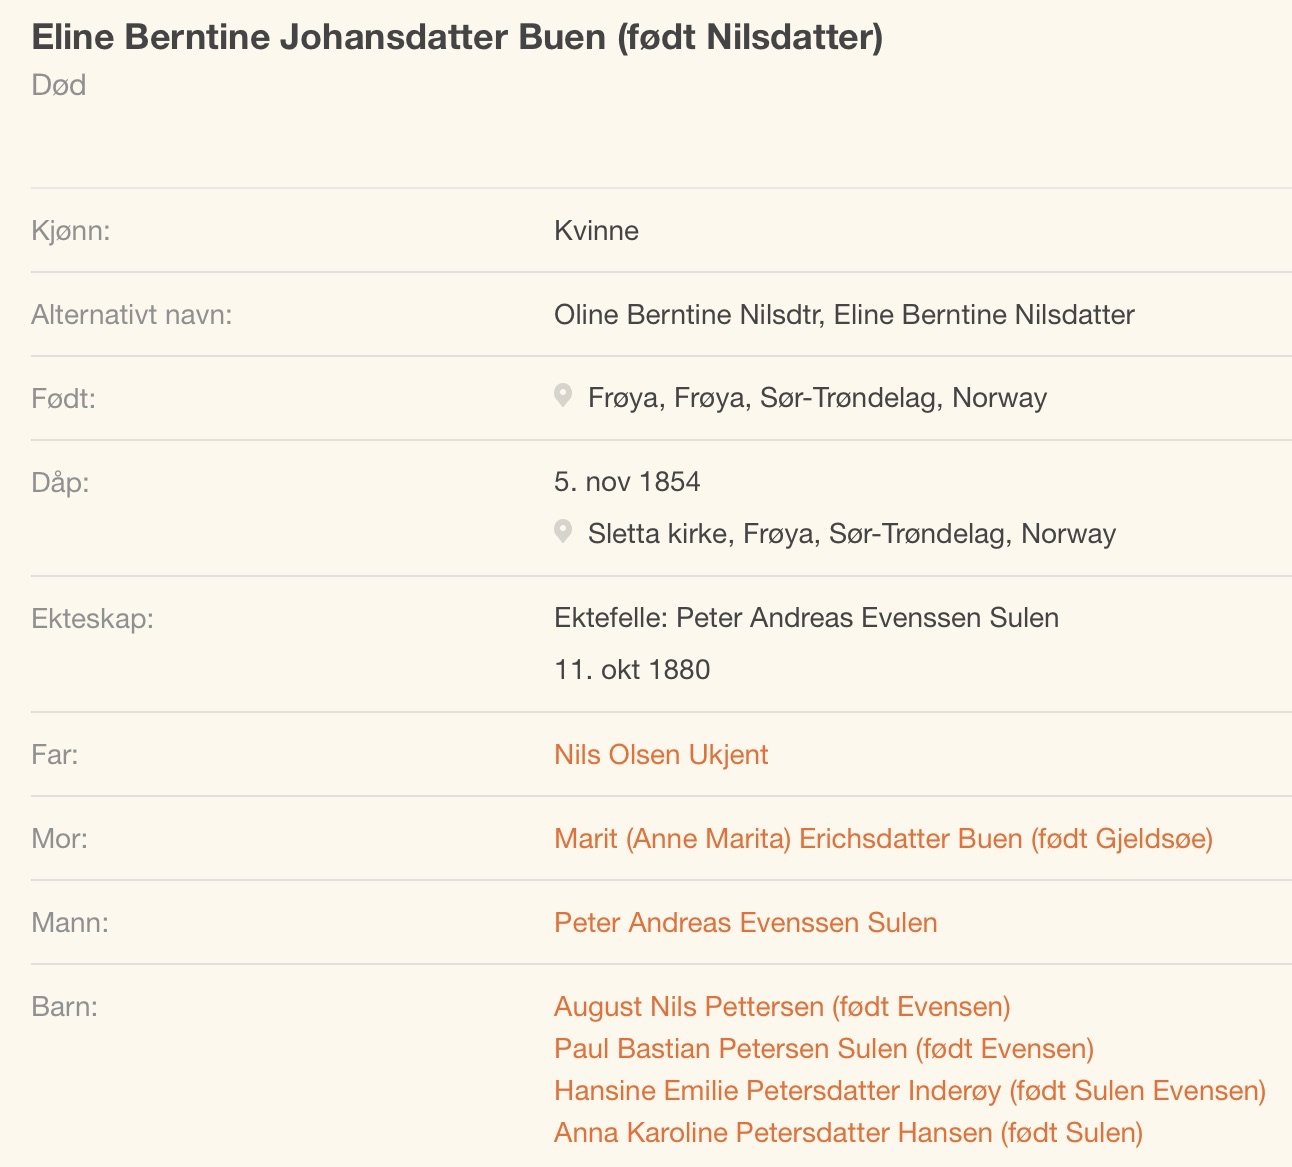This screenshot has width=1292, height=1167.
Task: Click the map pin beside Sletta kirke
Action: (x=563, y=532)
